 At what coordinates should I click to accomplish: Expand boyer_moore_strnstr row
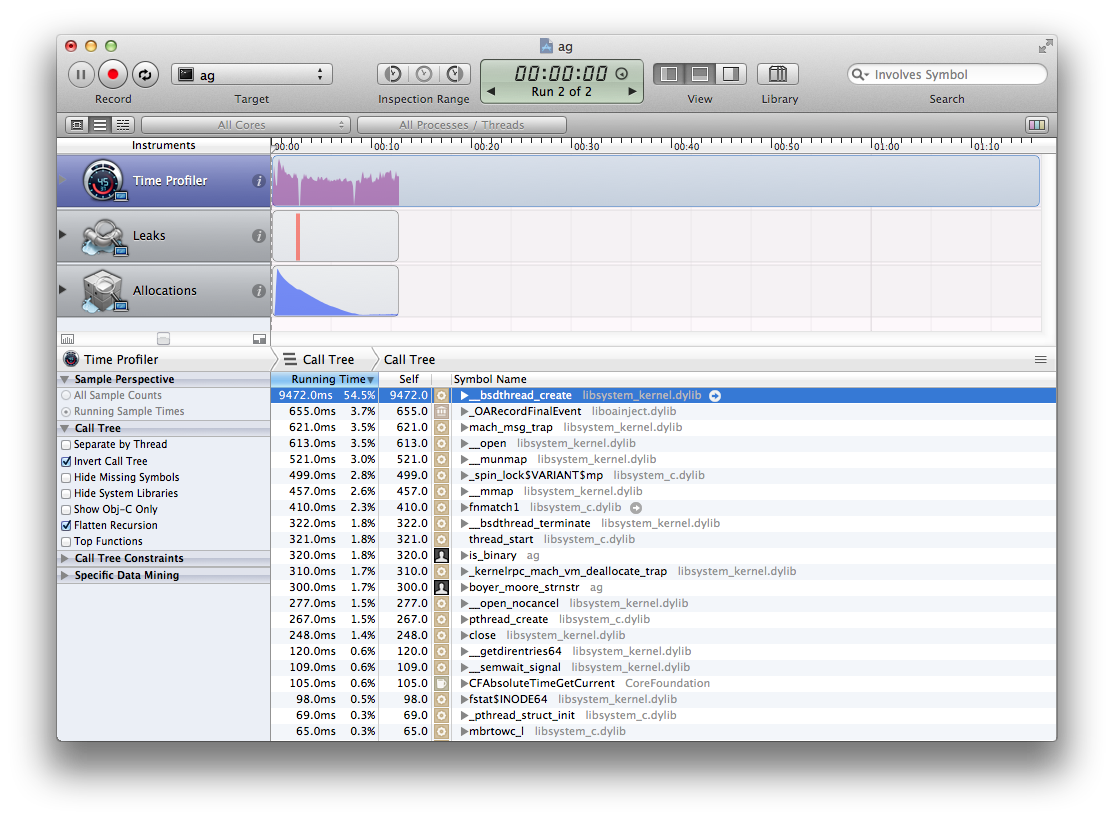[x=464, y=588]
